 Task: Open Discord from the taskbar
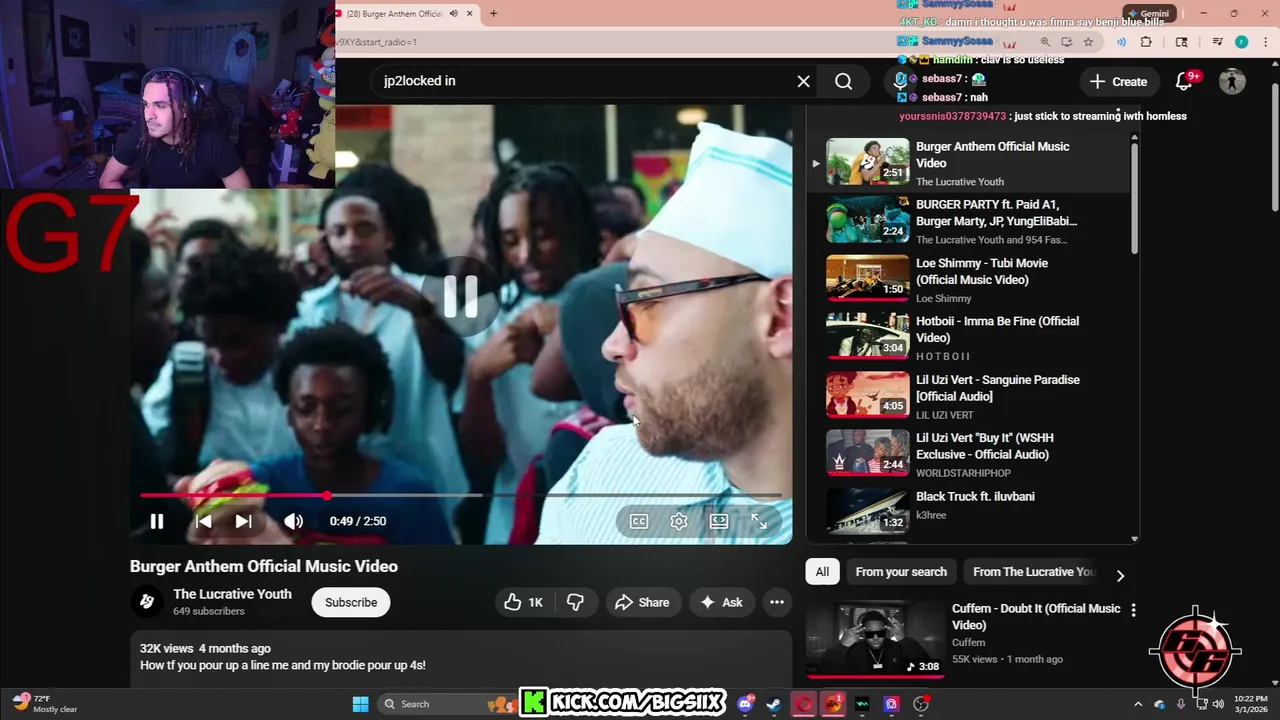tap(745, 704)
